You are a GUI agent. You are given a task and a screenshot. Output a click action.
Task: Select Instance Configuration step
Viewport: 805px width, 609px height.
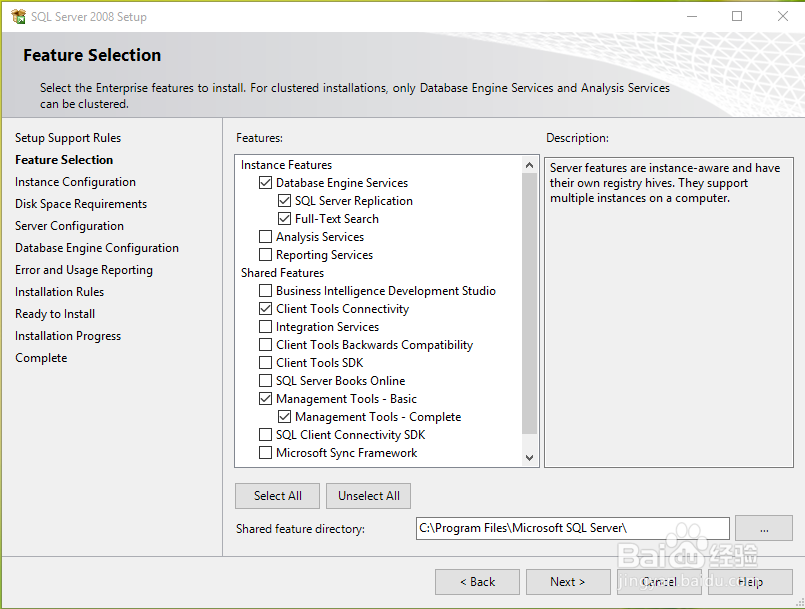[x=75, y=182]
